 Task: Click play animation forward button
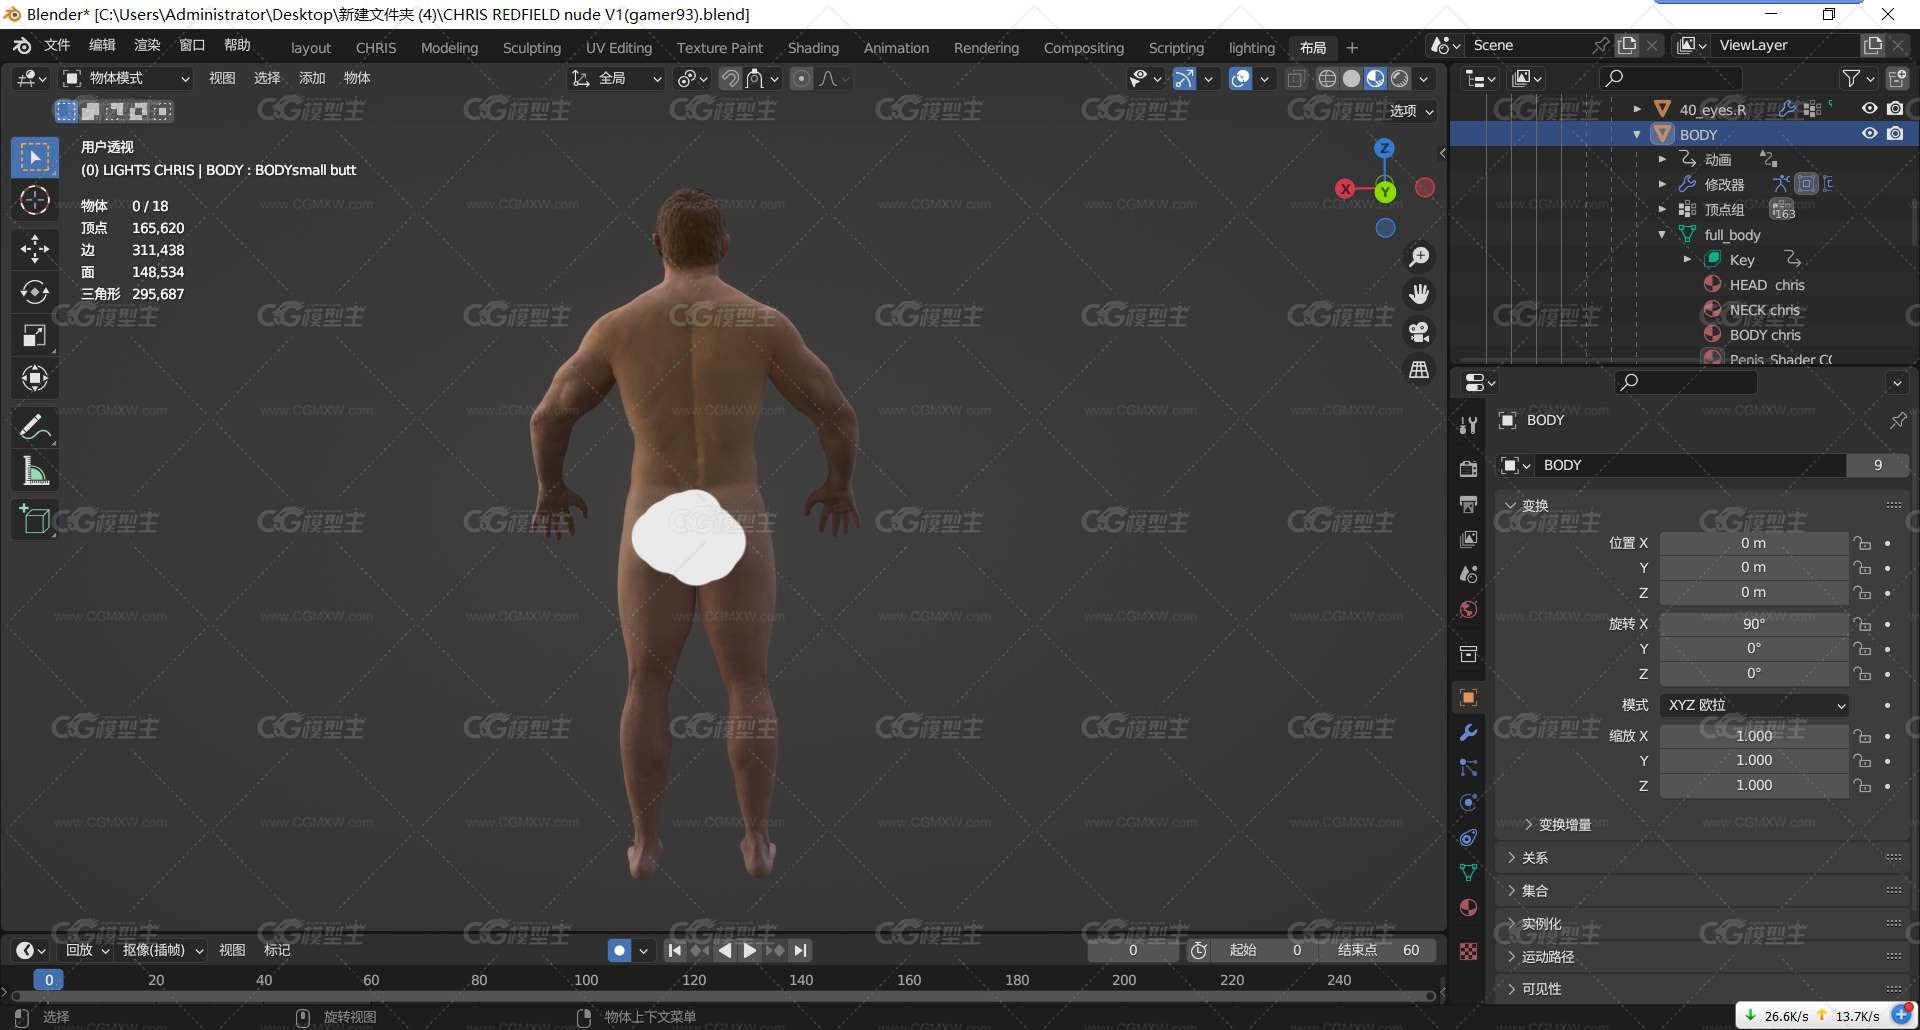pyautogui.click(x=749, y=950)
